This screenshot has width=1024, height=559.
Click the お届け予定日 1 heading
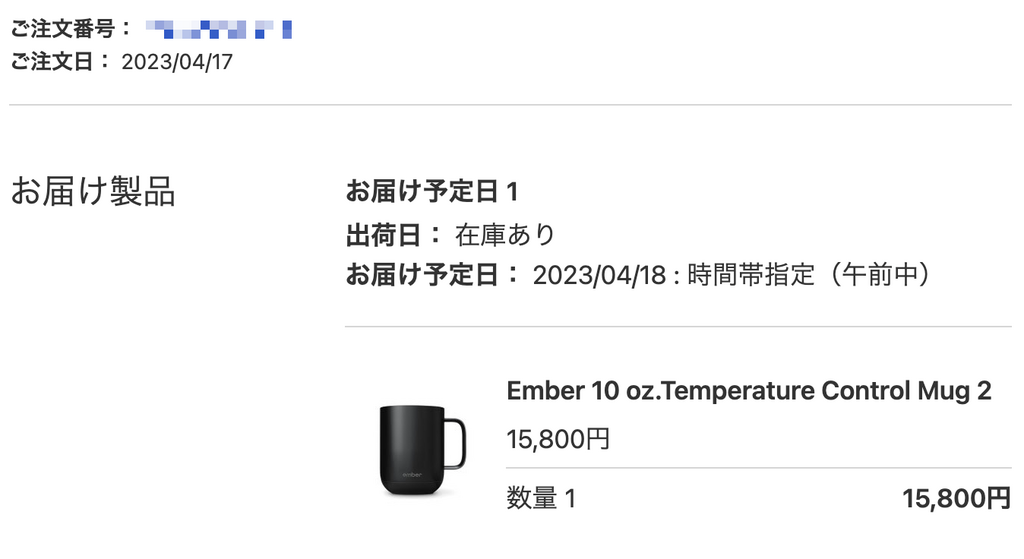(x=431, y=190)
